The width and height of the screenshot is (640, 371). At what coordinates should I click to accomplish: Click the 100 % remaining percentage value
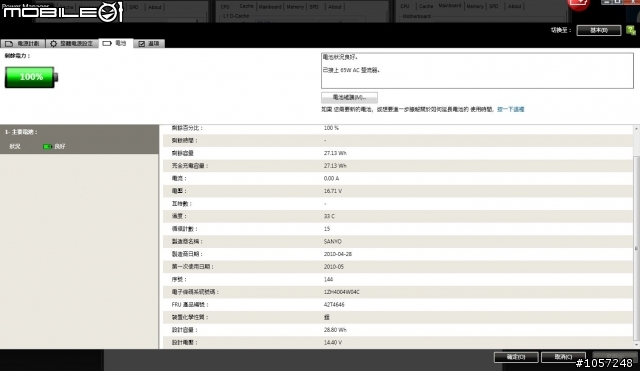[331, 128]
